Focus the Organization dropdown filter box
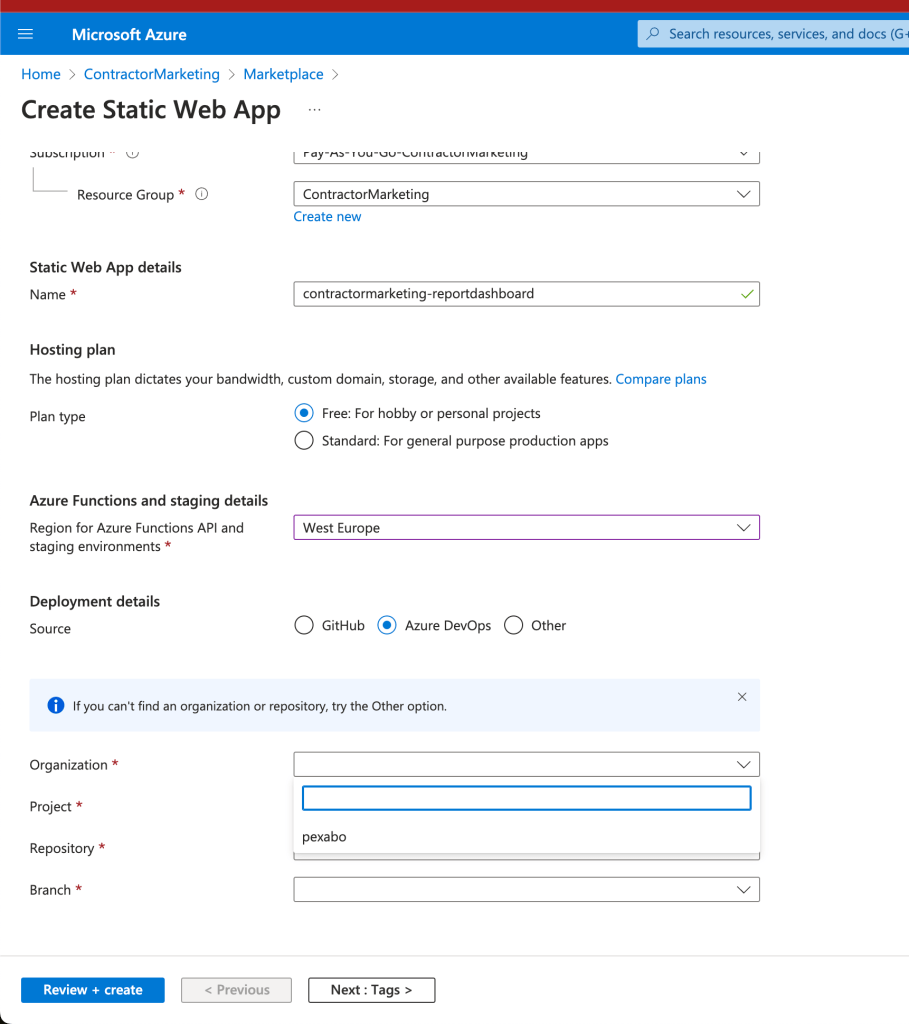Screen dimensions: 909x1024 pyautogui.click(x=526, y=798)
